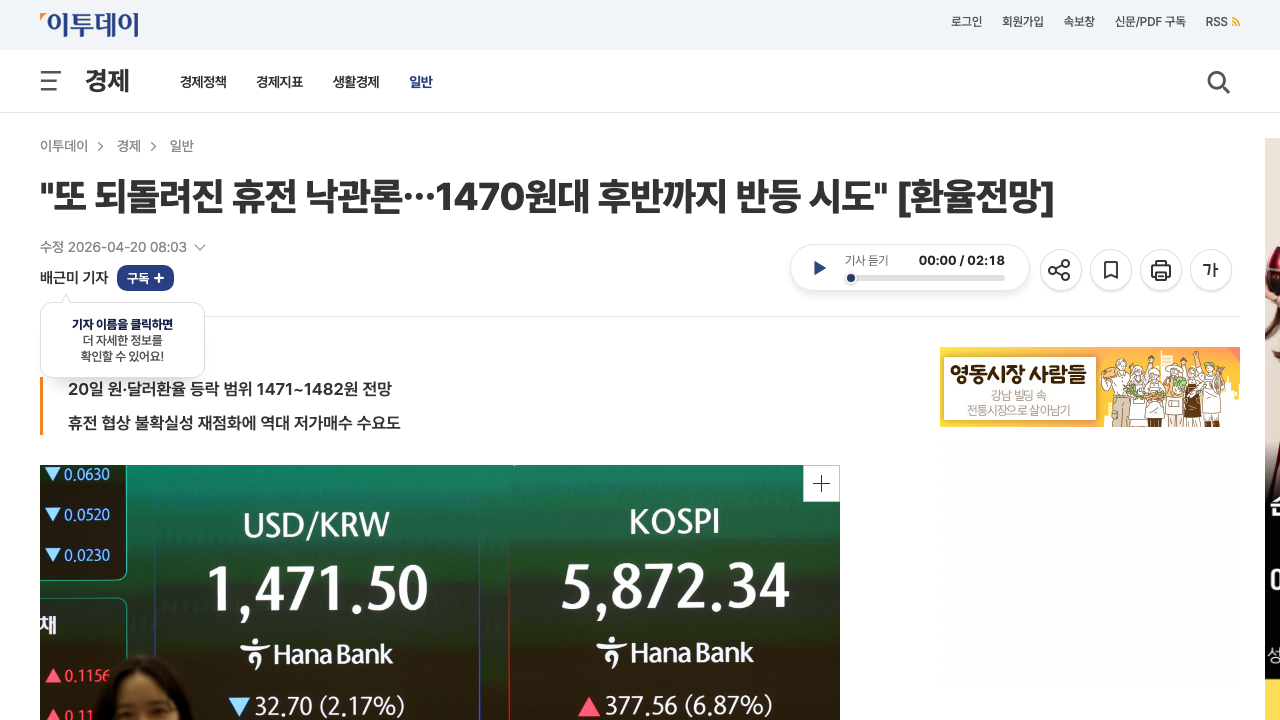Open the 영동시장 사람들 banner
The height and width of the screenshot is (720, 1280).
tap(1090, 387)
